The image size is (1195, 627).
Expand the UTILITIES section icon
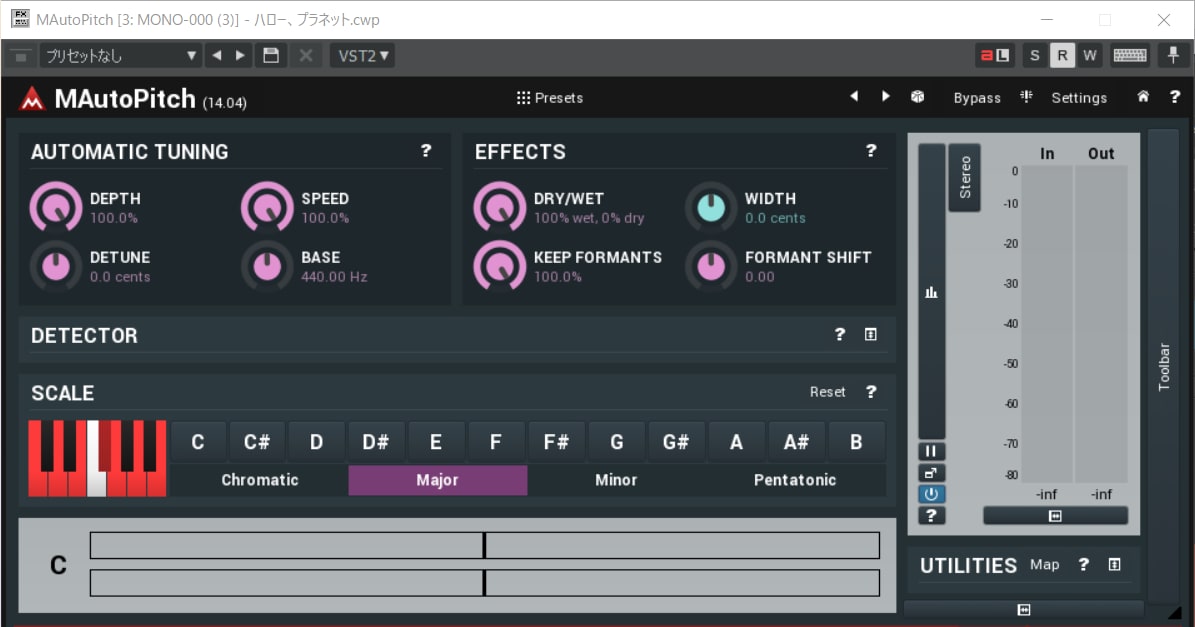[x=1114, y=565]
